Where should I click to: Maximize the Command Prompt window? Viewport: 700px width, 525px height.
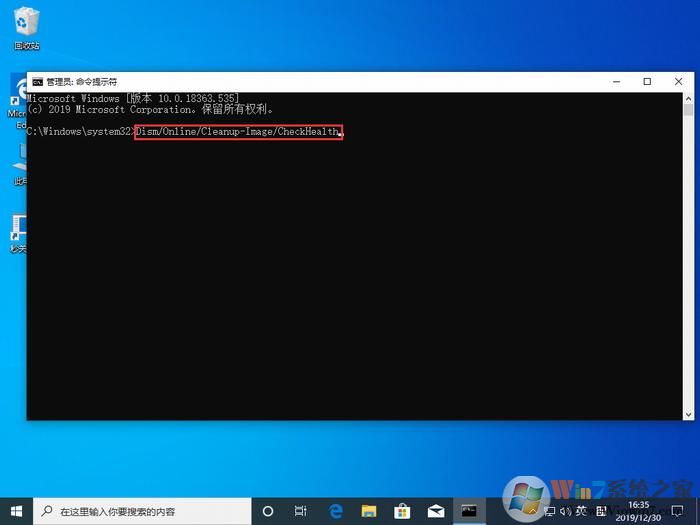coord(647,82)
